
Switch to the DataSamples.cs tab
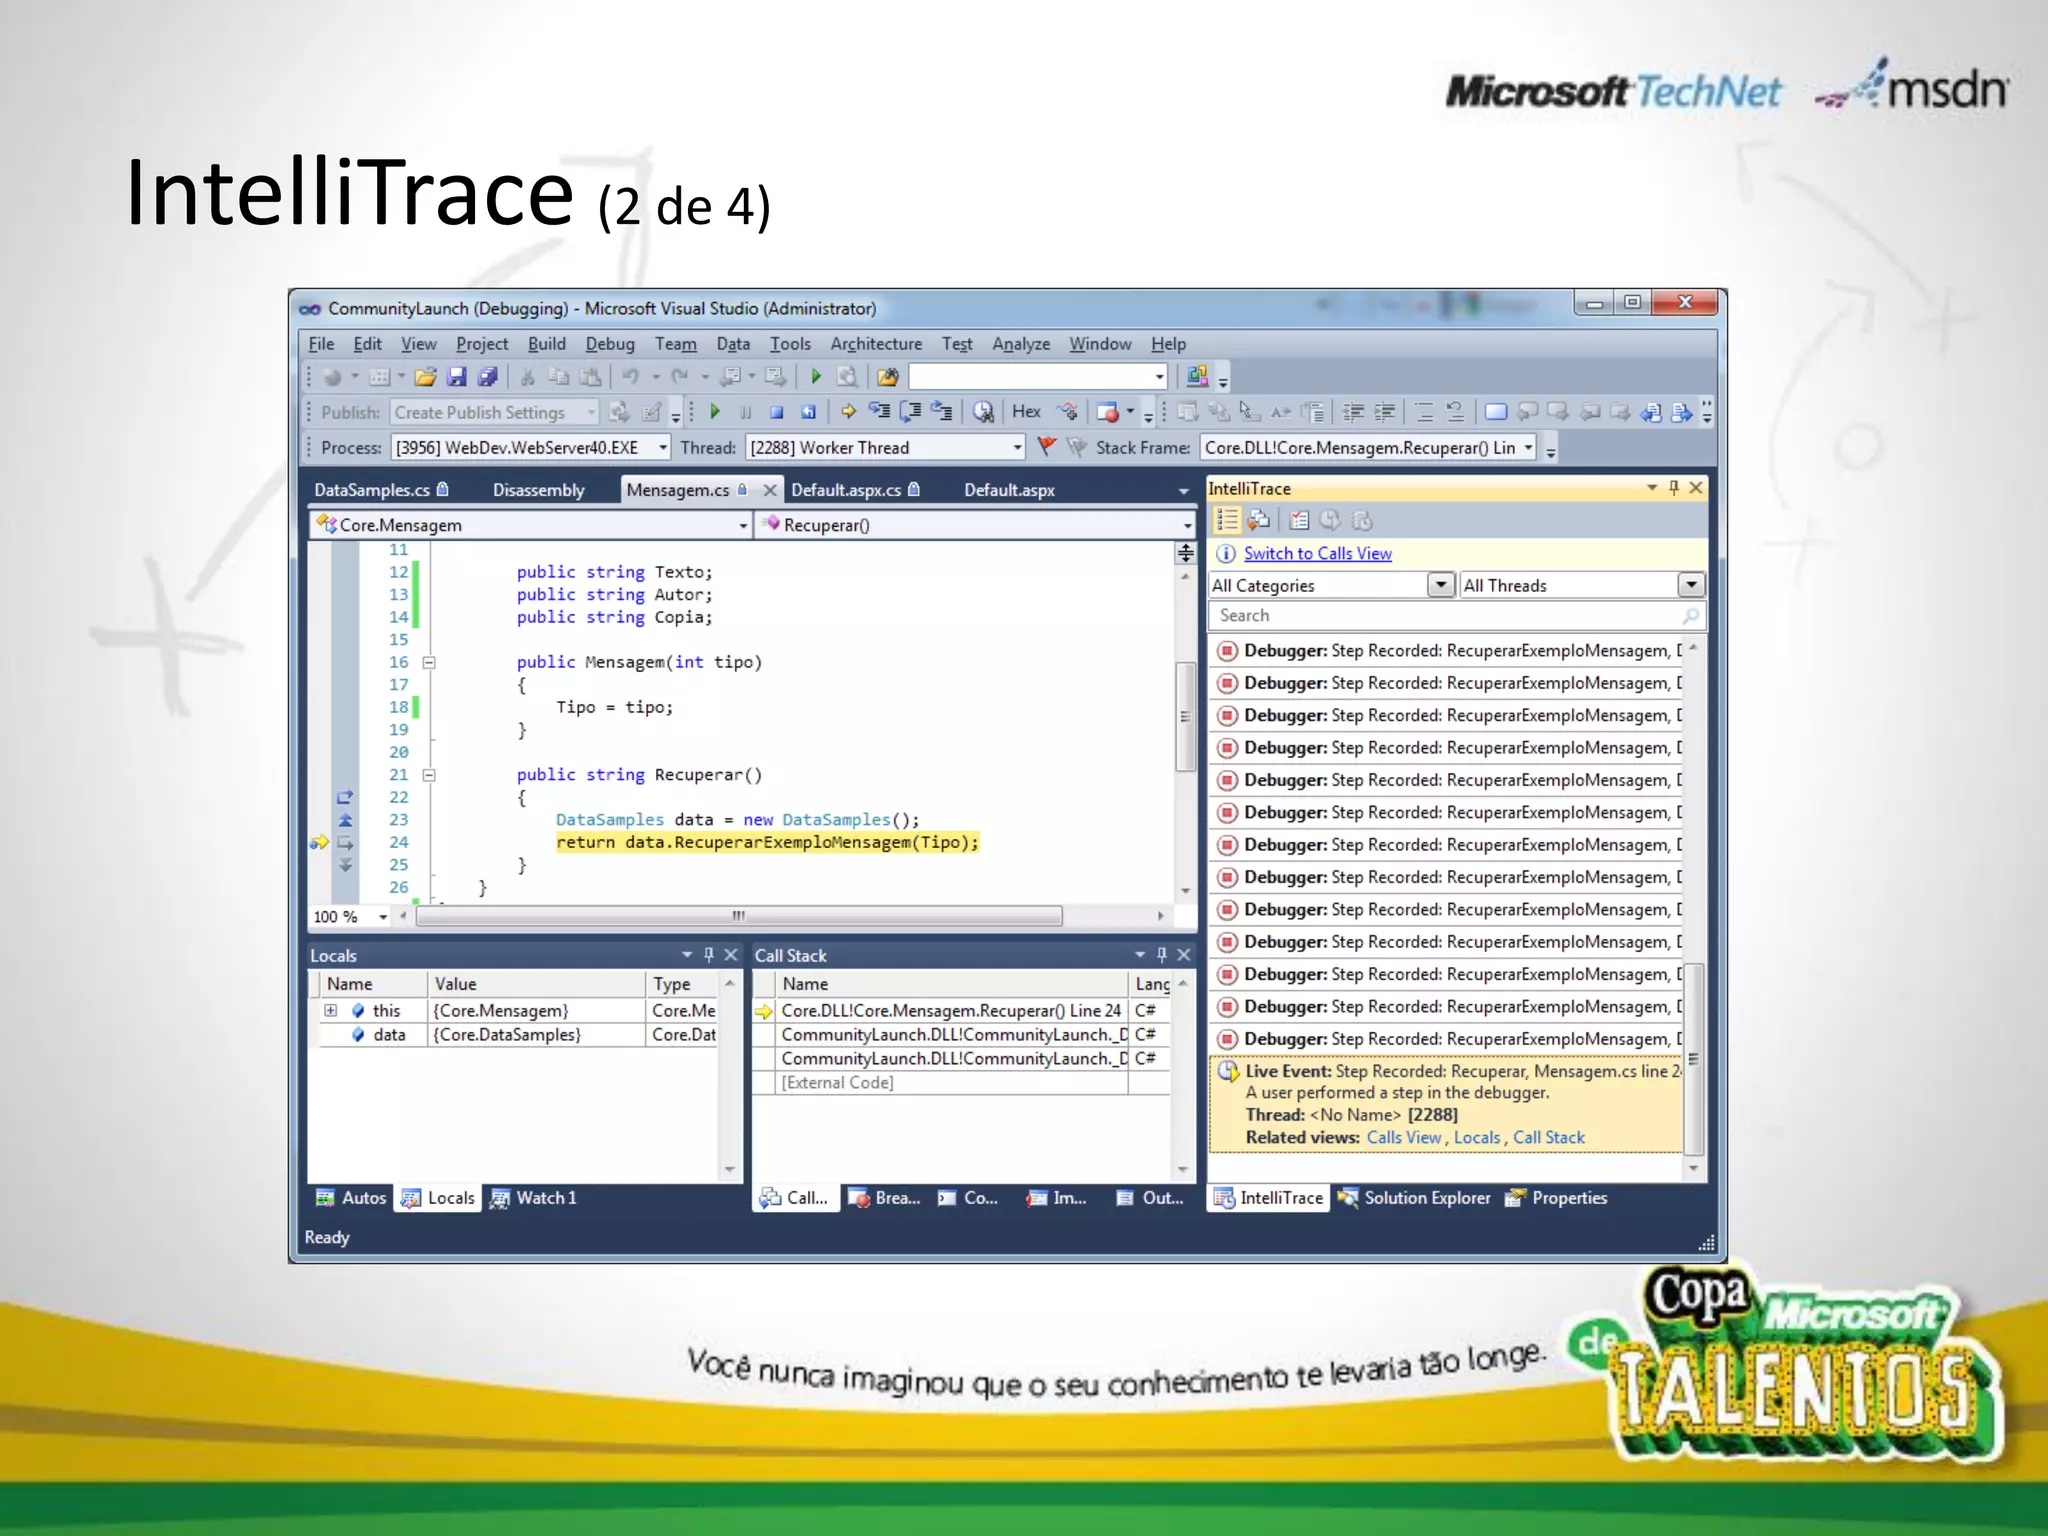click(x=381, y=490)
